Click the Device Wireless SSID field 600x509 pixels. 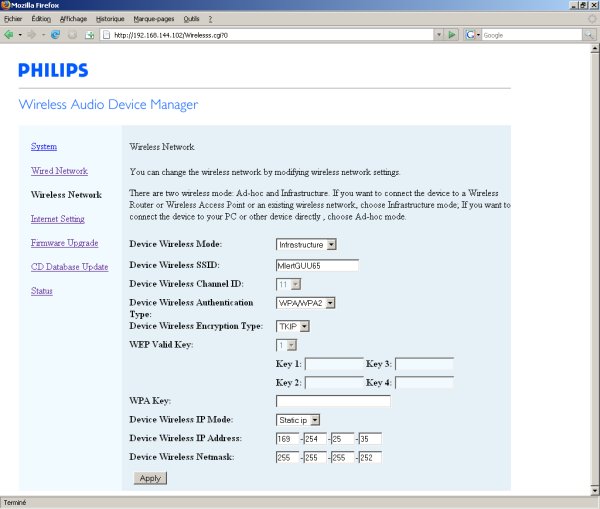click(x=316, y=265)
